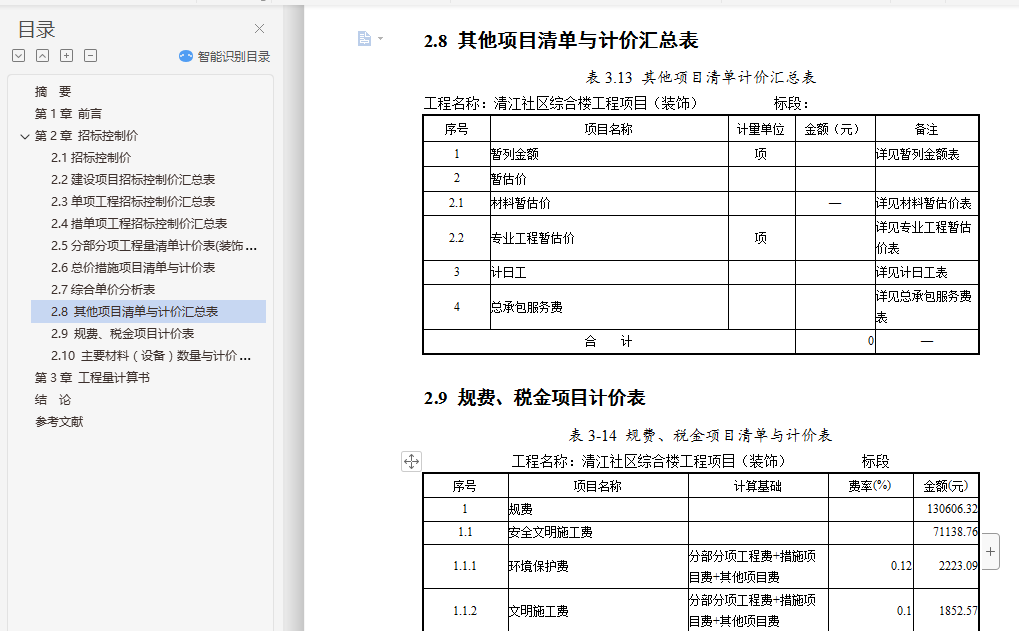The width and height of the screenshot is (1019, 631).
Task: Go to 结 论 in outline
Action: click(53, 400)
